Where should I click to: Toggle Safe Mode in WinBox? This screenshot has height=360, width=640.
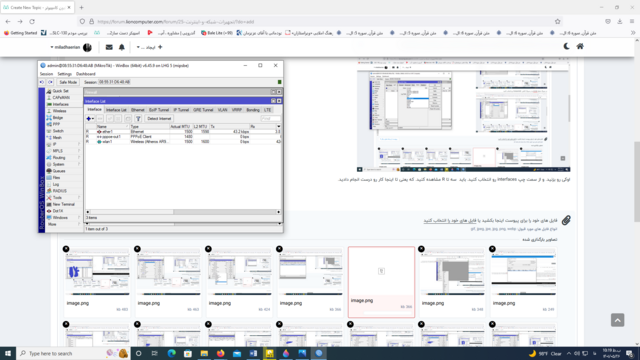pyautogui.click(x=68, y=82)
